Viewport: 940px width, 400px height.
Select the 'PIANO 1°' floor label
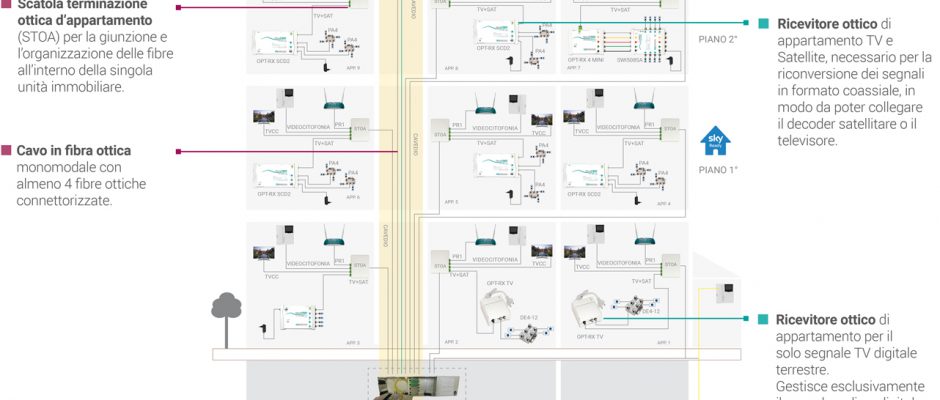coord(717,170)
